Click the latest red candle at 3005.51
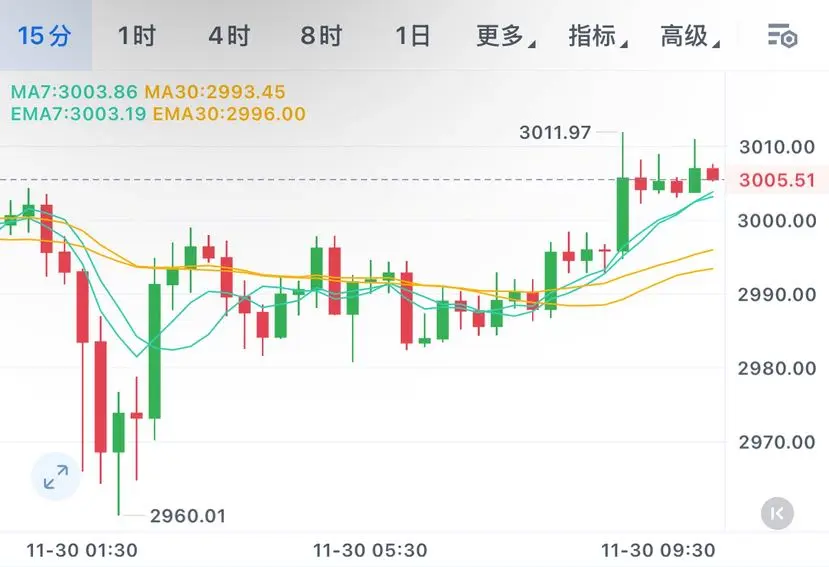Viewport: 829px width, 567px height. click(x=713, y=174)
